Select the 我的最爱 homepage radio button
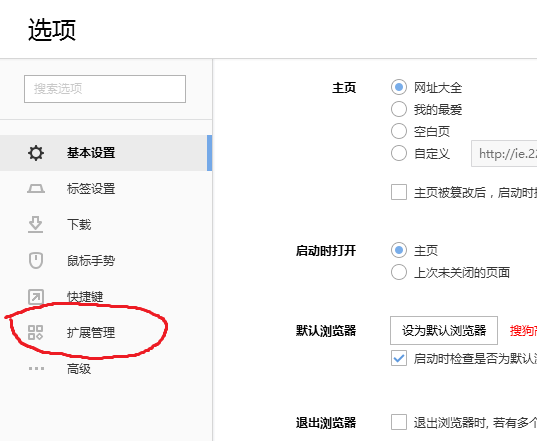 (399, 110)
